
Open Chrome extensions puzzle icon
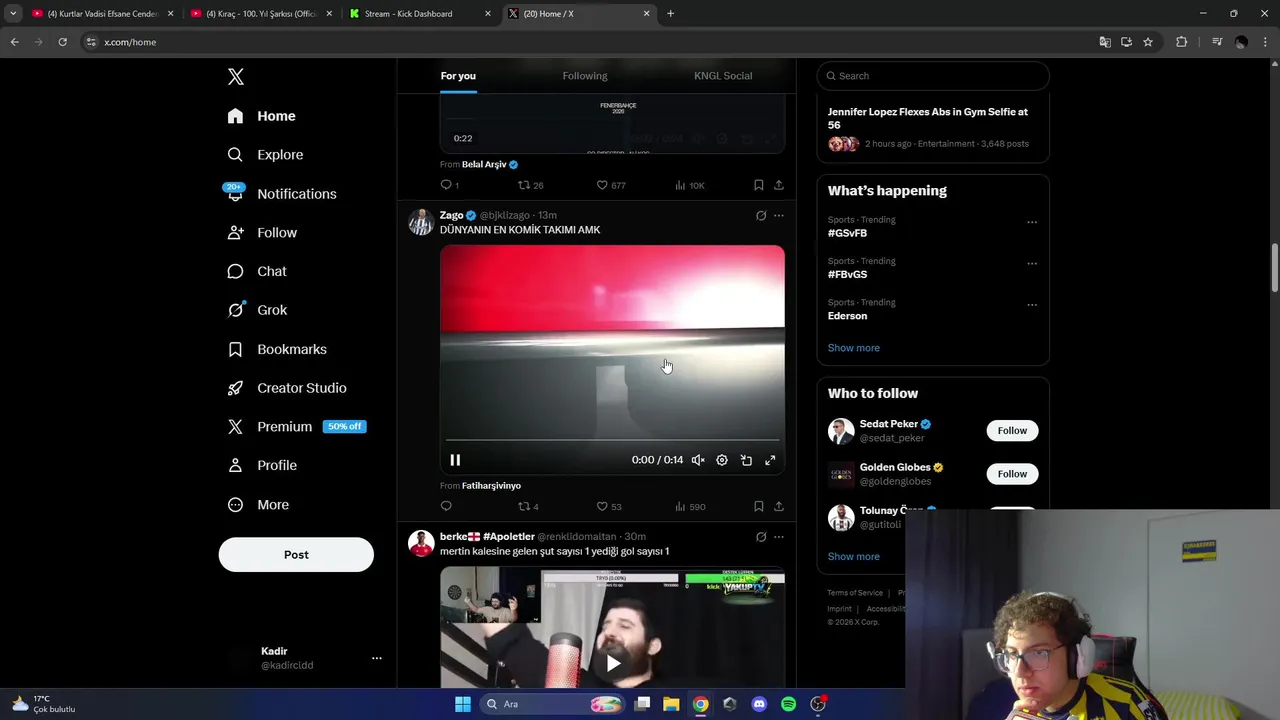coord(1181,42)
